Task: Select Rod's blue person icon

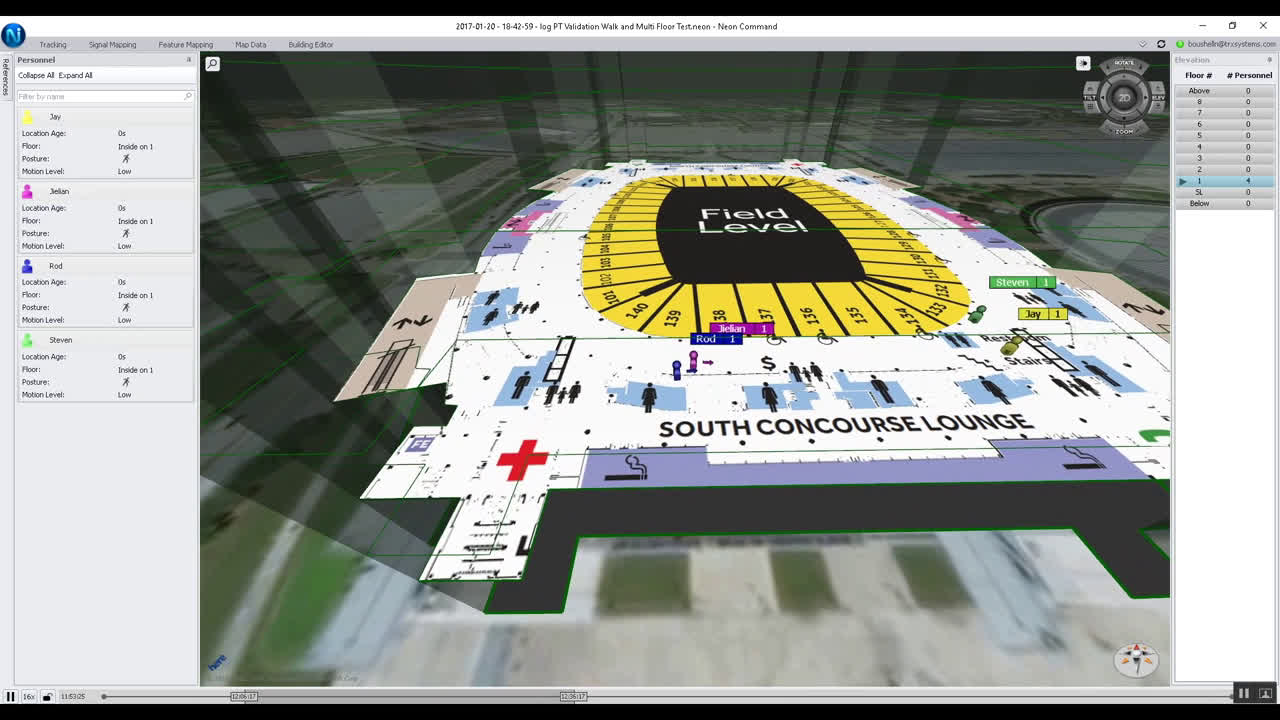Action: [27, 266]
